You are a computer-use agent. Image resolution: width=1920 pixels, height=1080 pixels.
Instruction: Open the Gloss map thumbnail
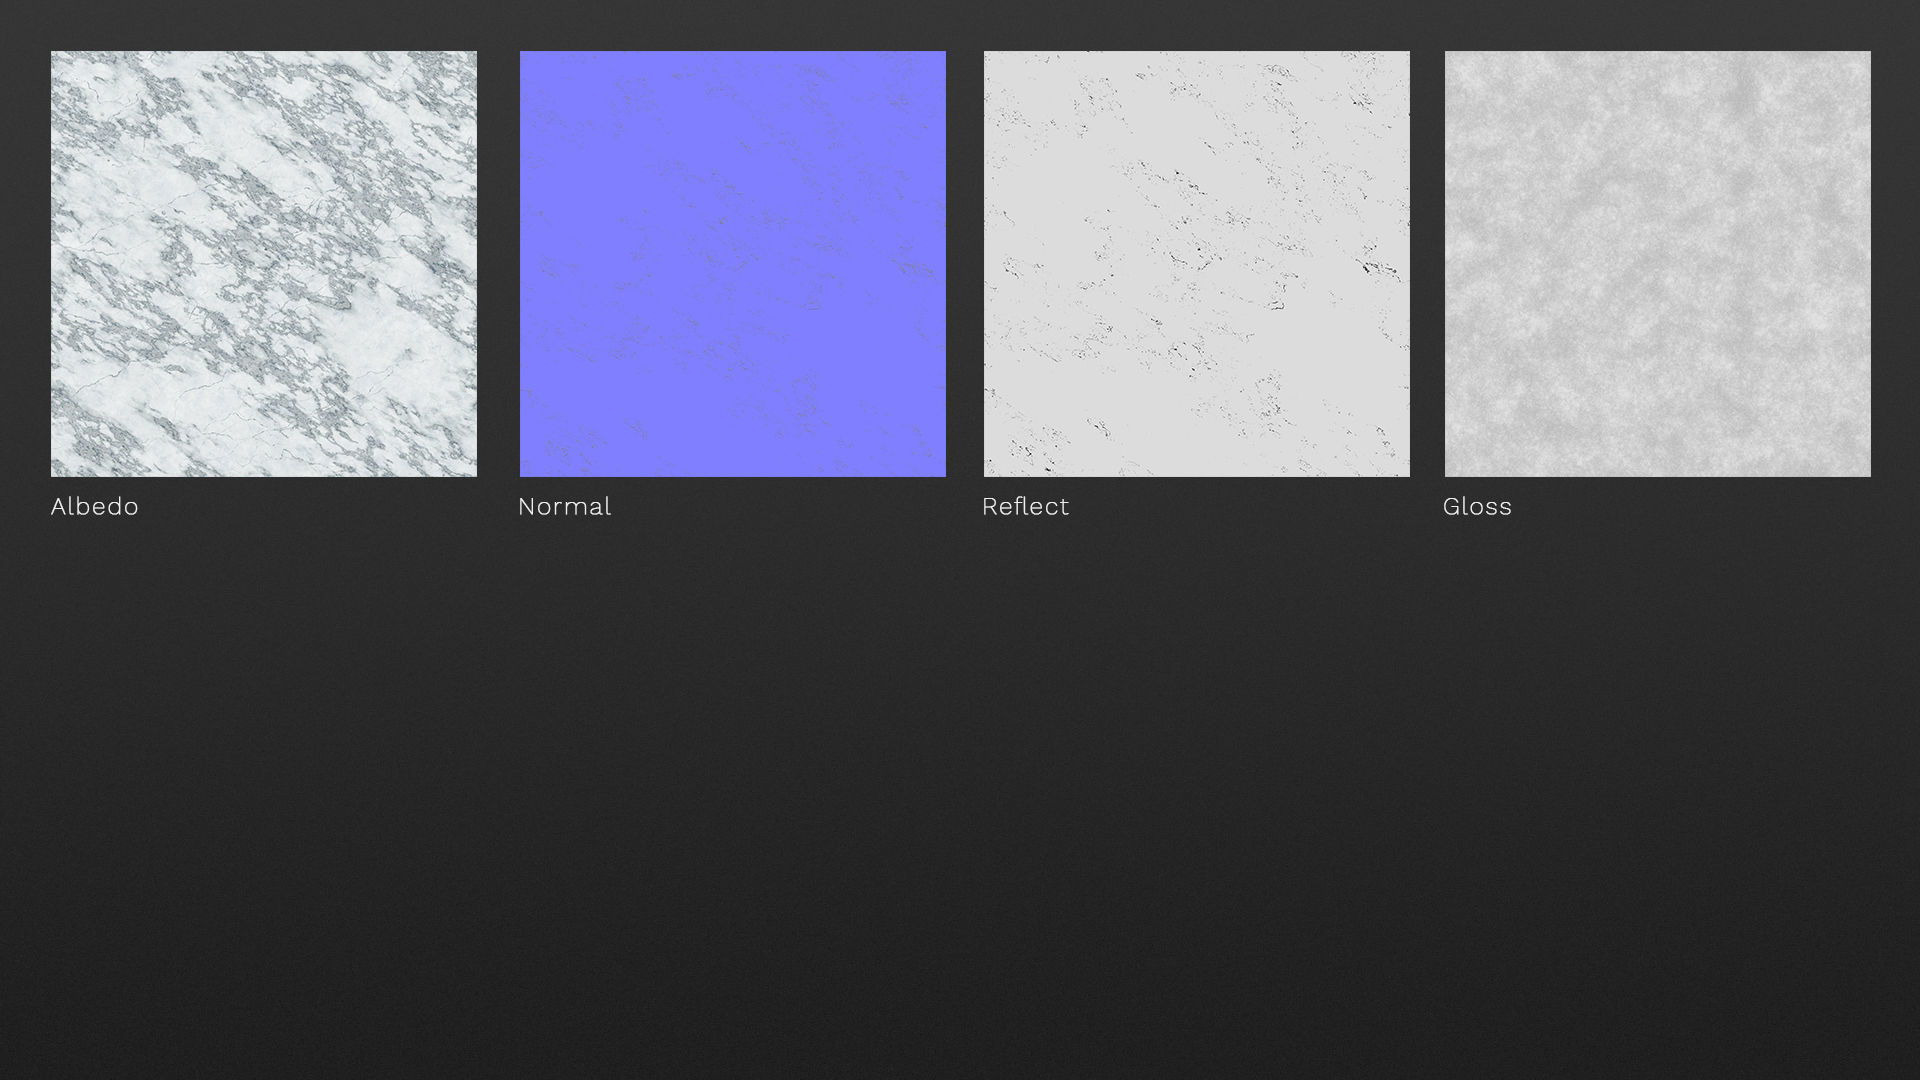pos(1658,264)
